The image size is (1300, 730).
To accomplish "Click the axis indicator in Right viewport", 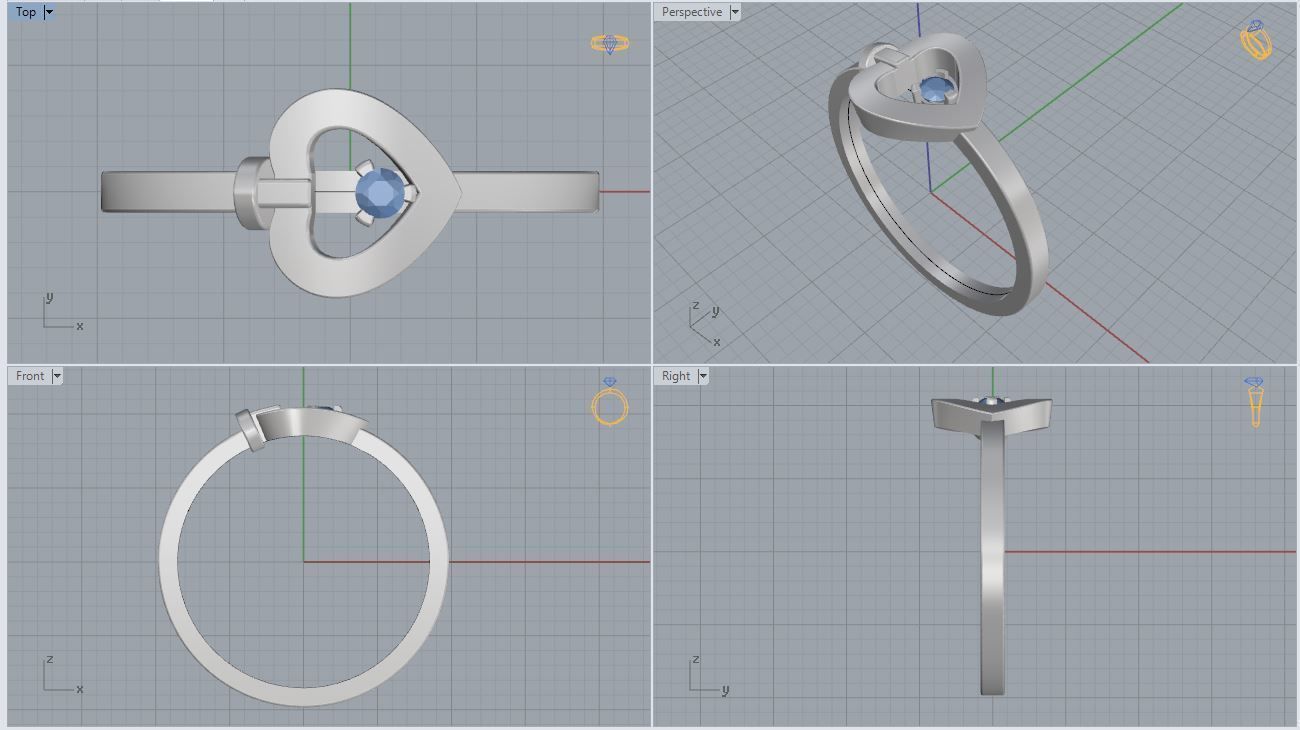I will (x=708, y=675).
